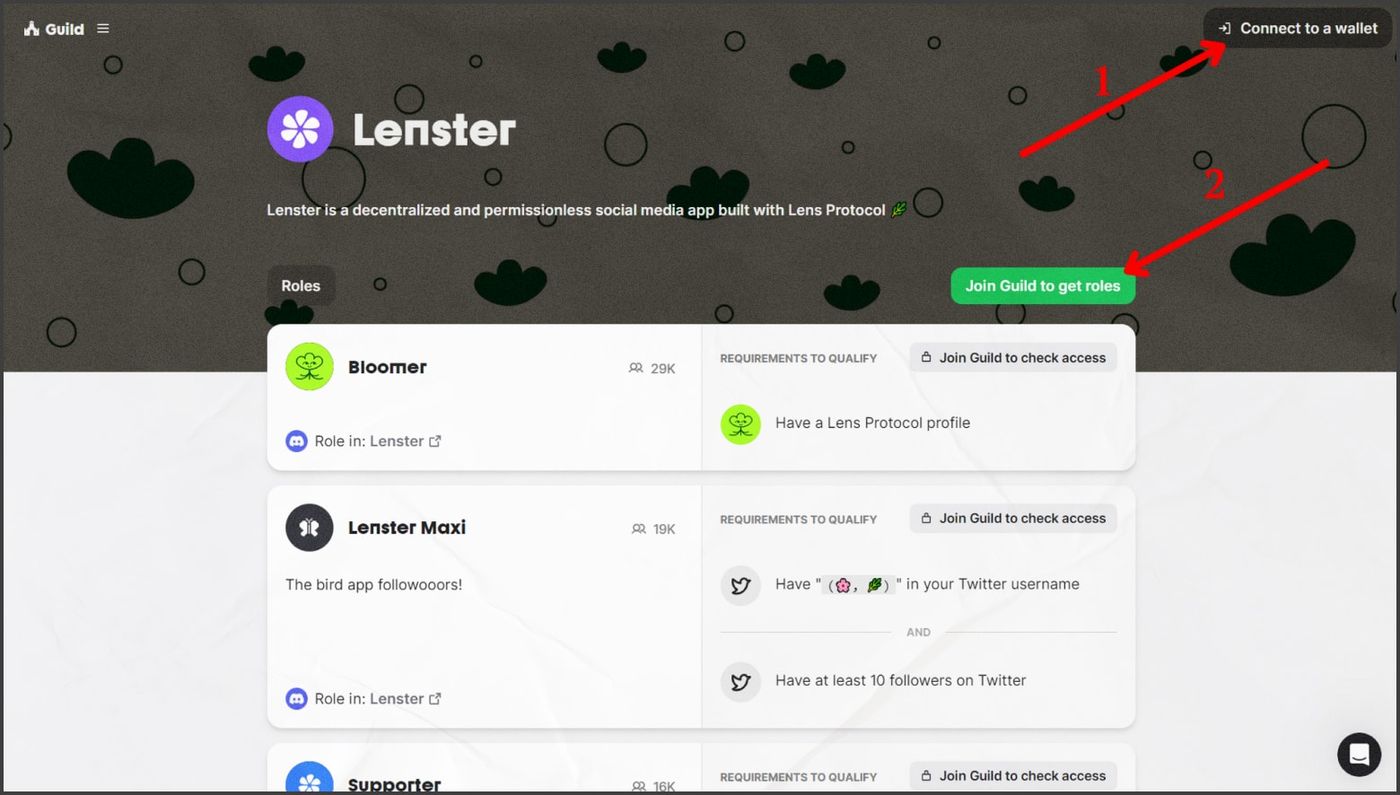
Task: Click the Discord icon under Bloomer role
Action: [296, 441]
